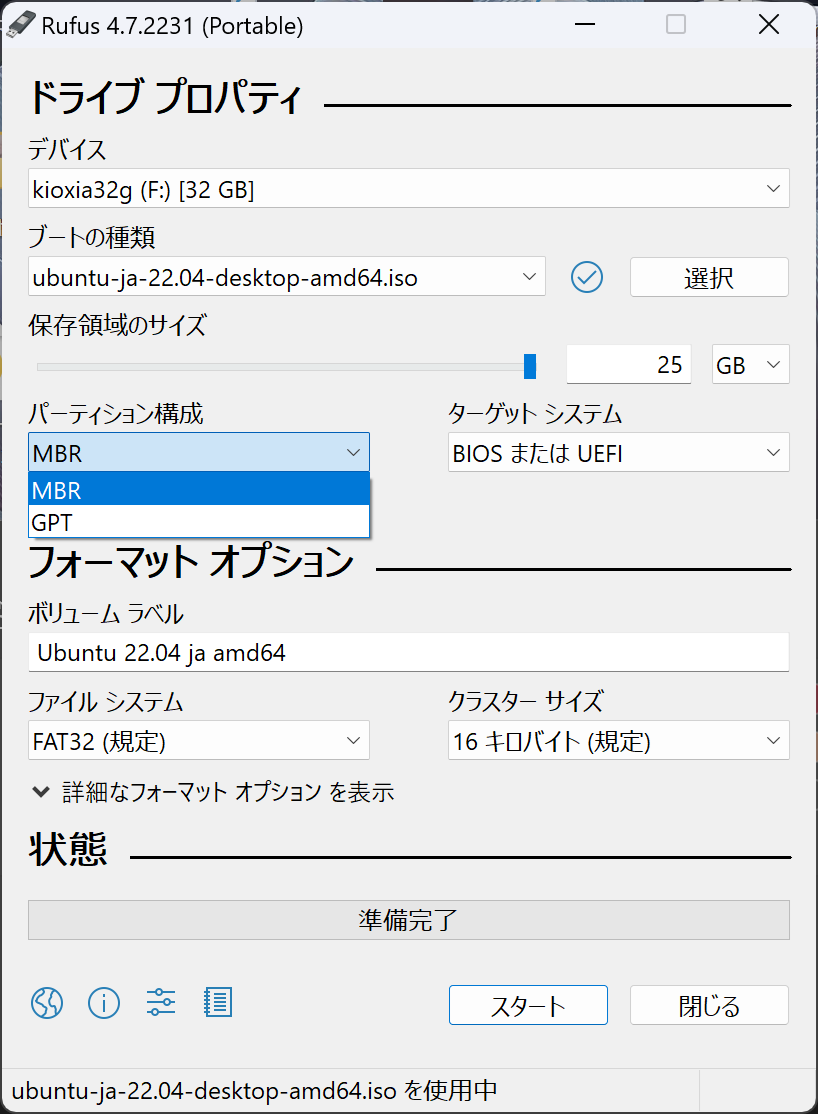This screenshot has width=818, height=1114.
Task: Expand 詳細なフォーマット オプション を表示
Action: click(213, 791)
